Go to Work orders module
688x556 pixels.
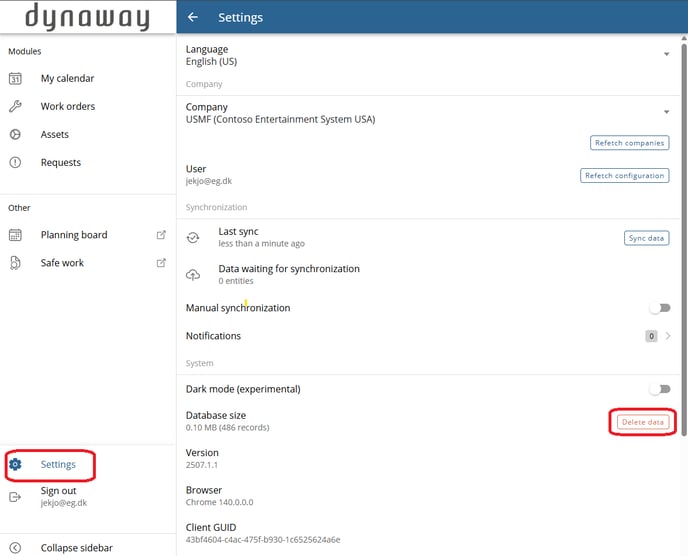67,107
